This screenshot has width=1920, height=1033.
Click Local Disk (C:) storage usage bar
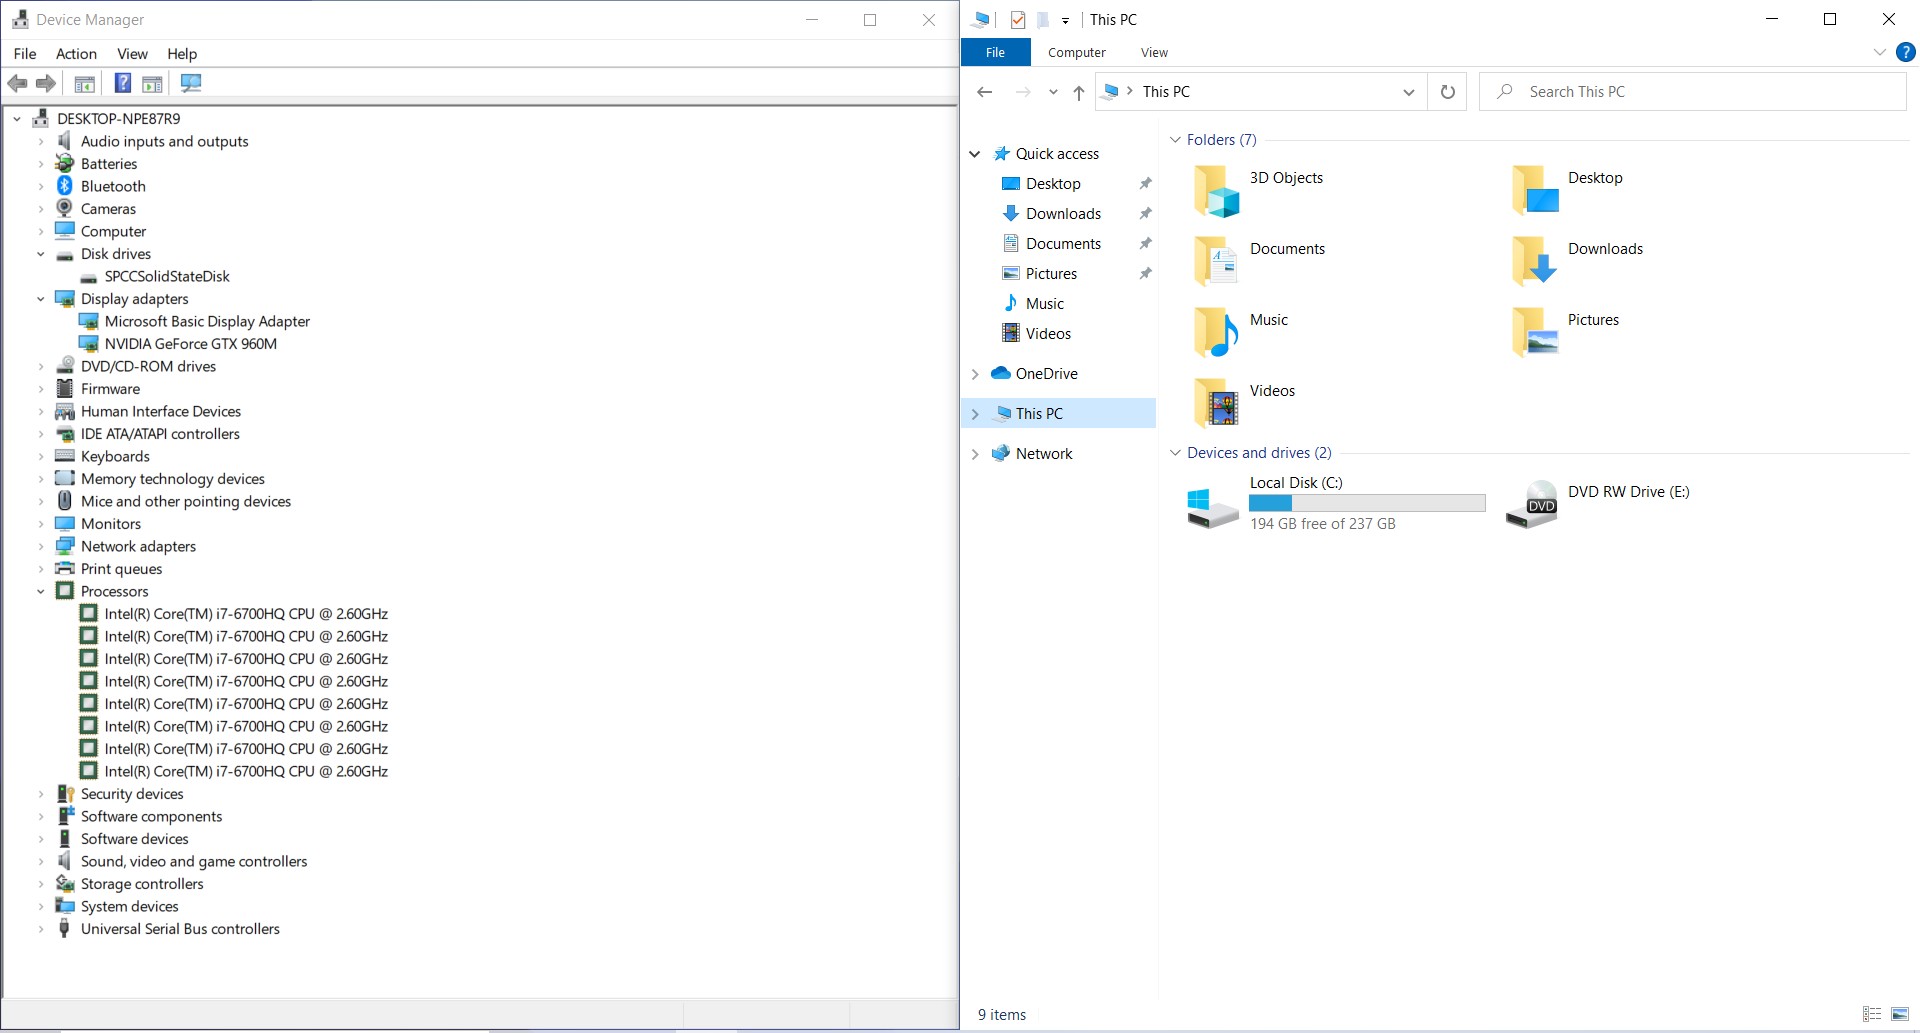tap(1366, 504)
